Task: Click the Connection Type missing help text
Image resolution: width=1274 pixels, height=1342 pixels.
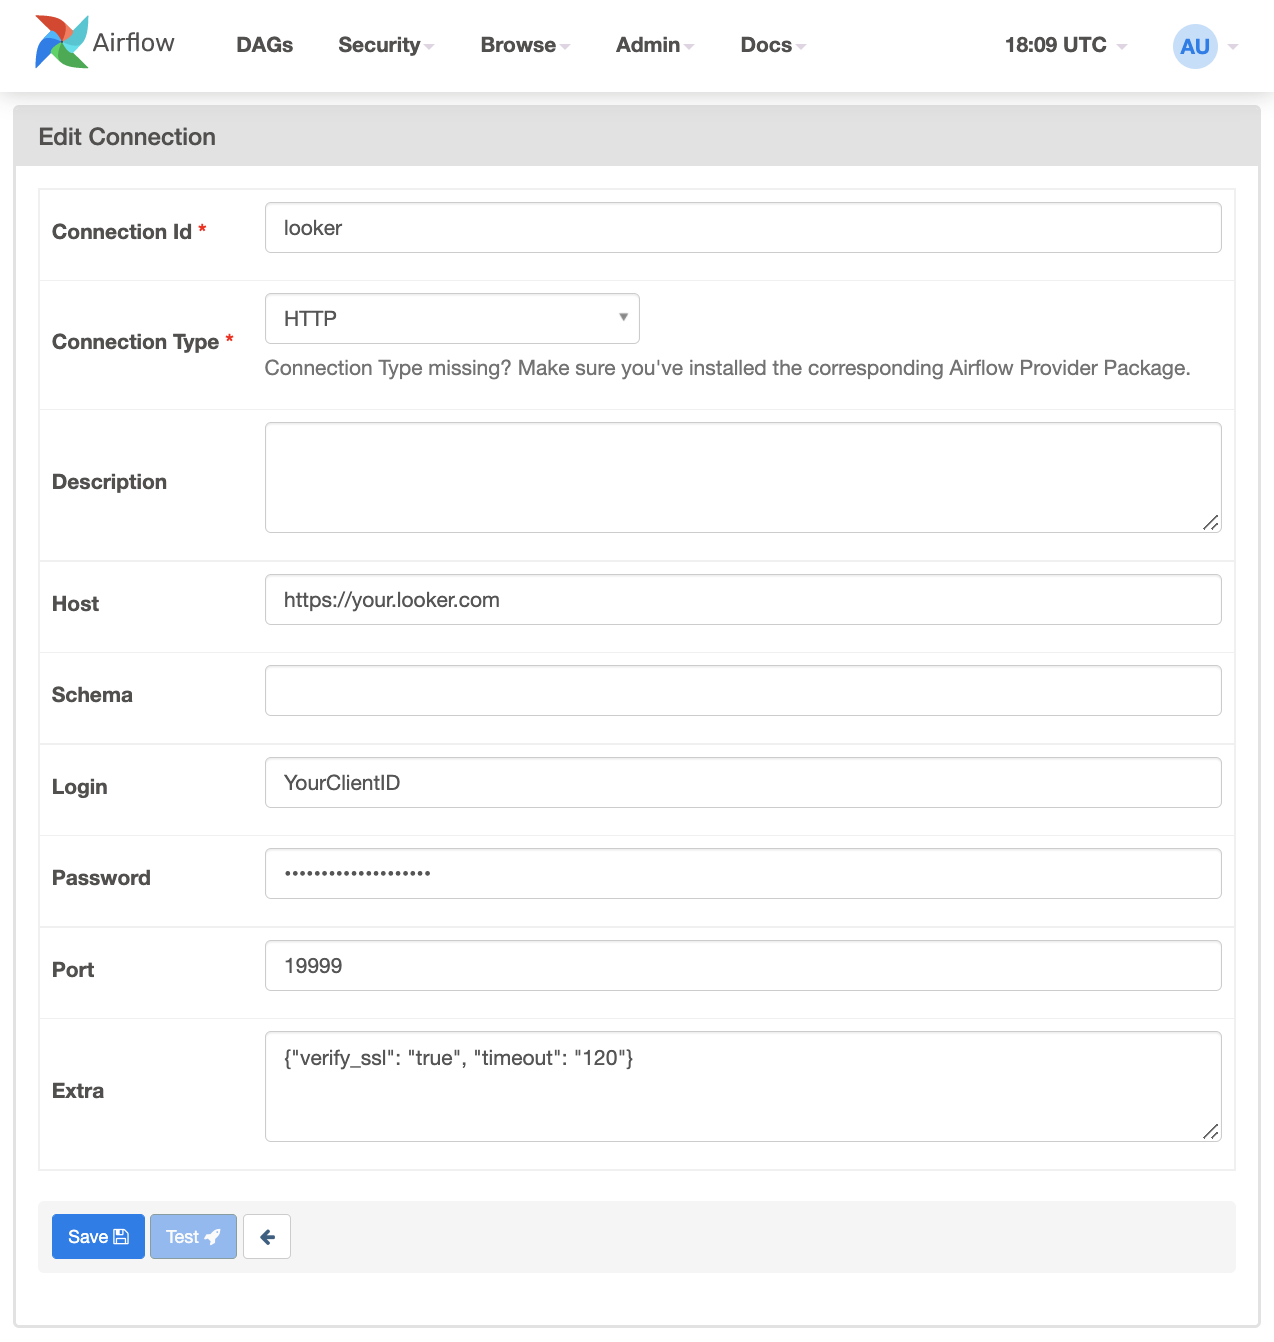Action: (727, 368)
